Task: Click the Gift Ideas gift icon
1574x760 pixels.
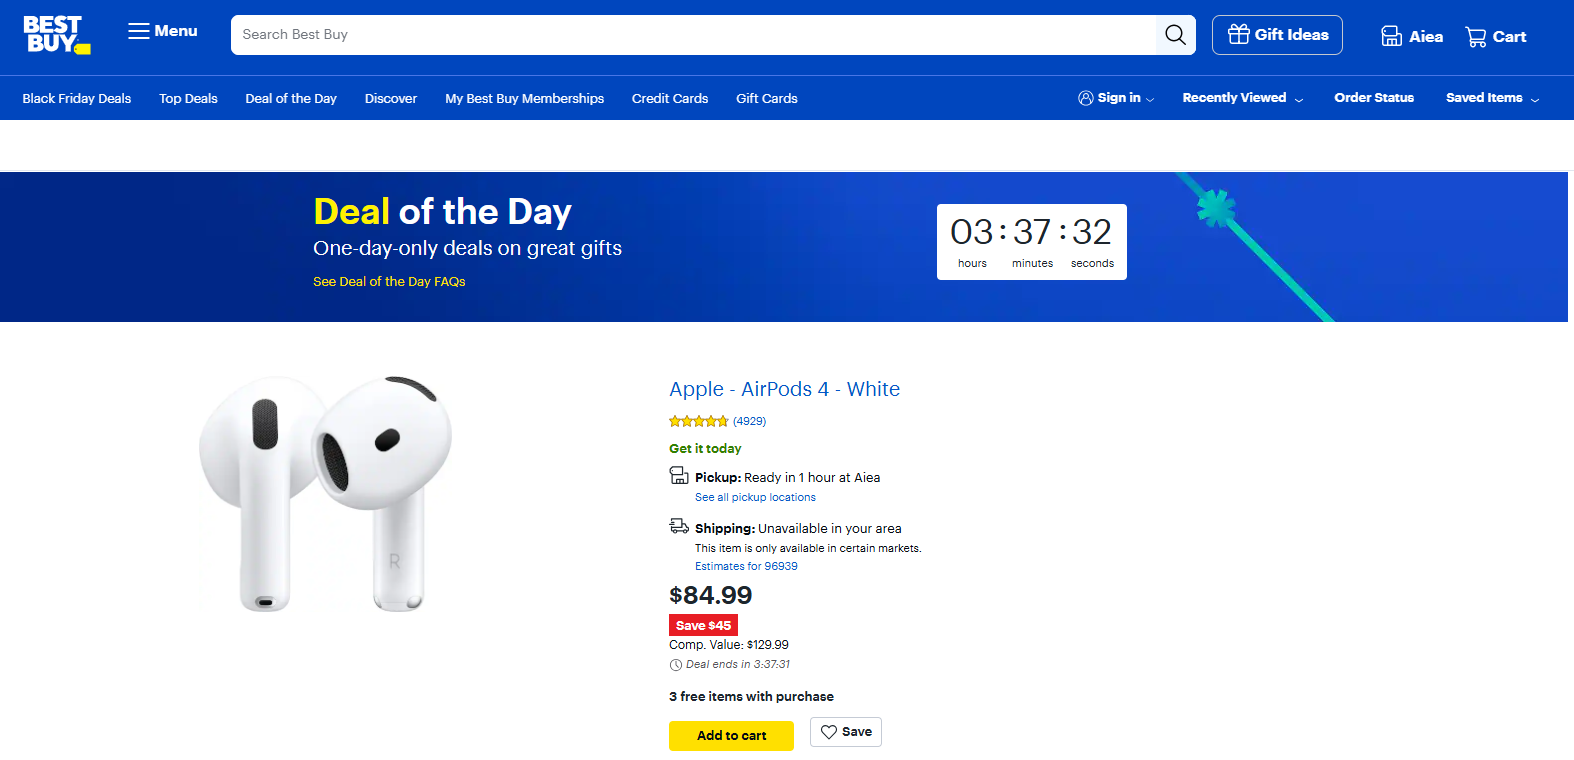Action: tap(1240, 34)
